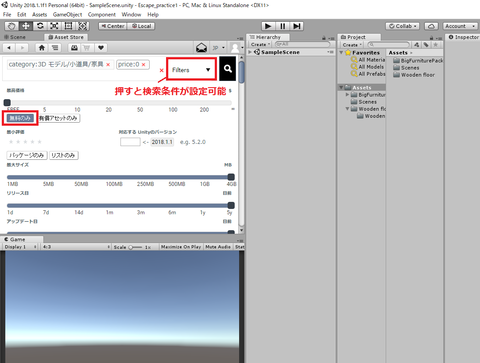Toggle the リストのみ filter

64,155
